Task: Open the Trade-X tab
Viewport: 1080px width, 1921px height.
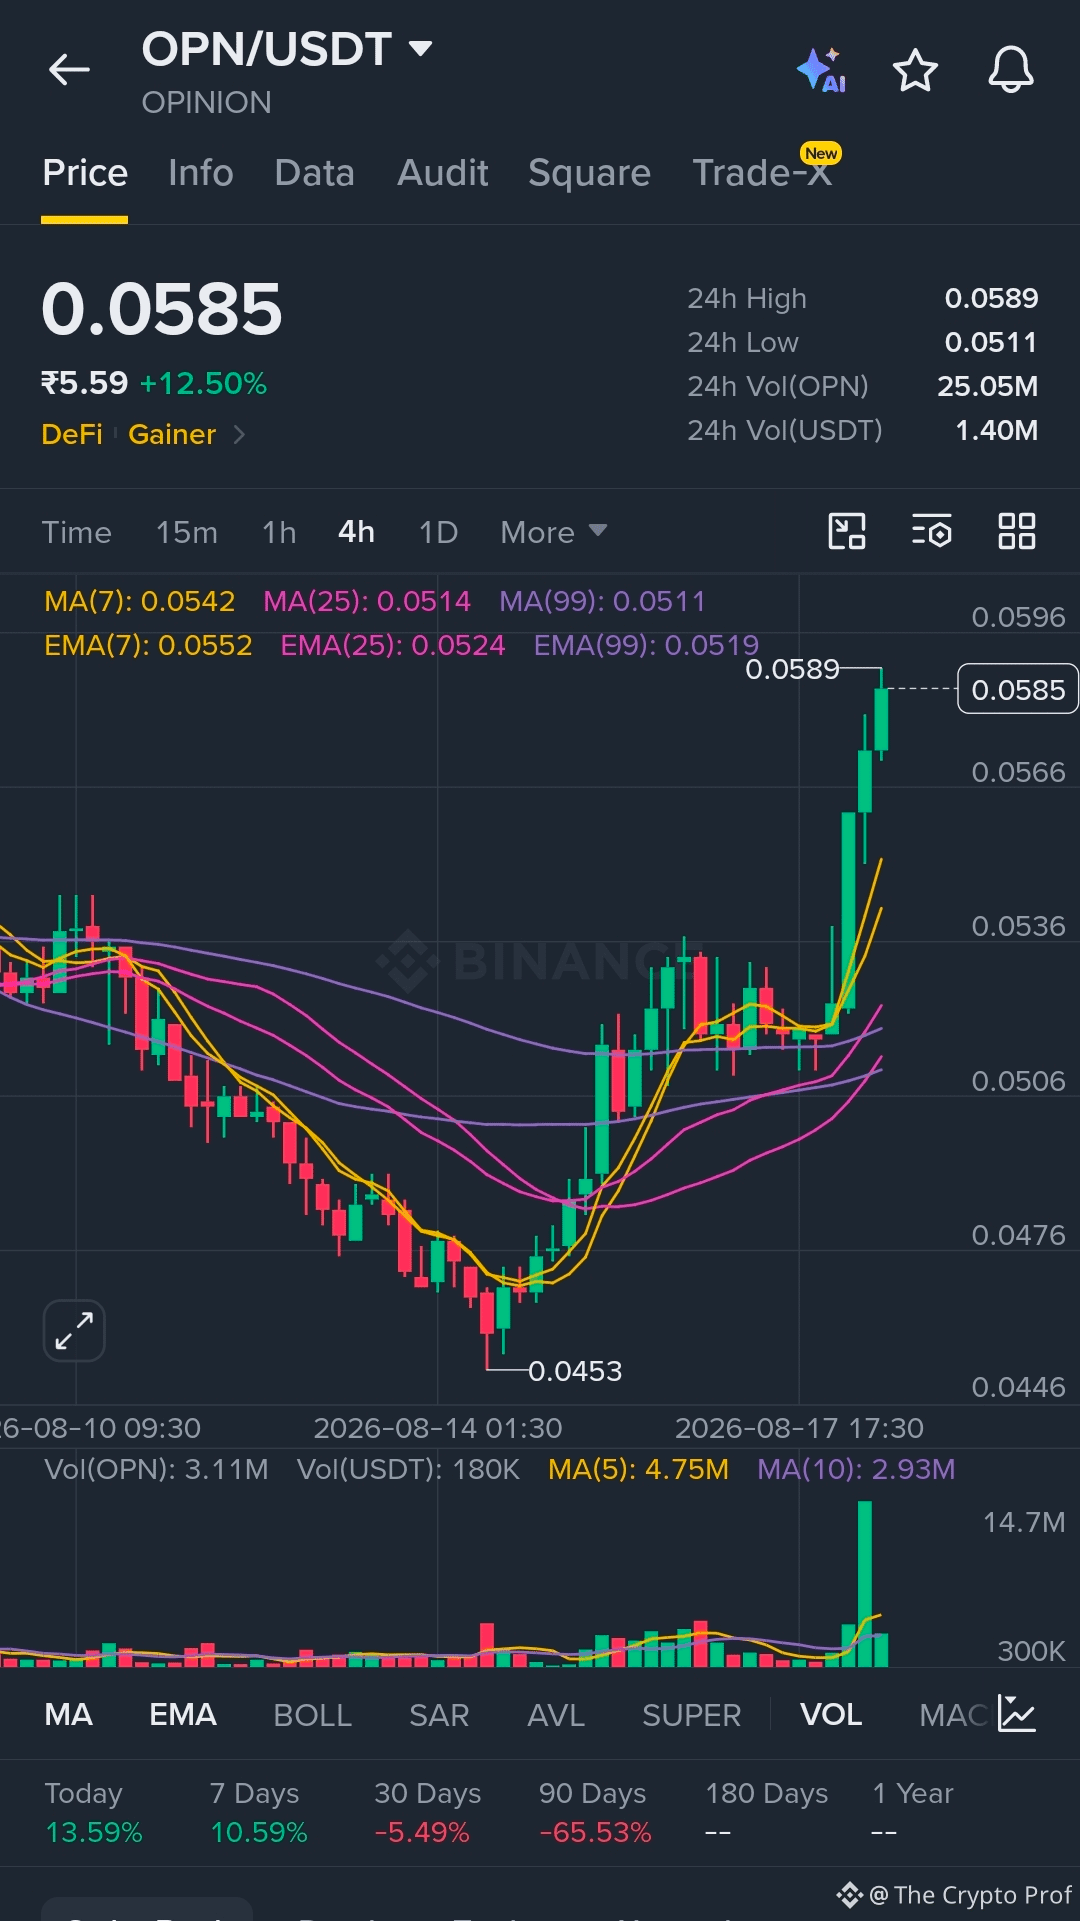Action: point(762,173)
